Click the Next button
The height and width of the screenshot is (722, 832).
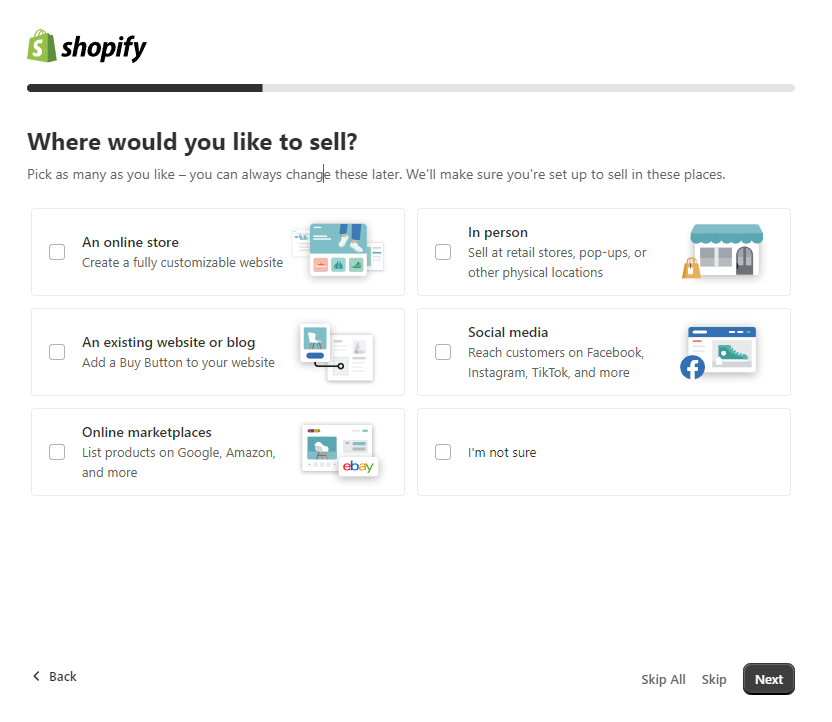click(769, 679)
